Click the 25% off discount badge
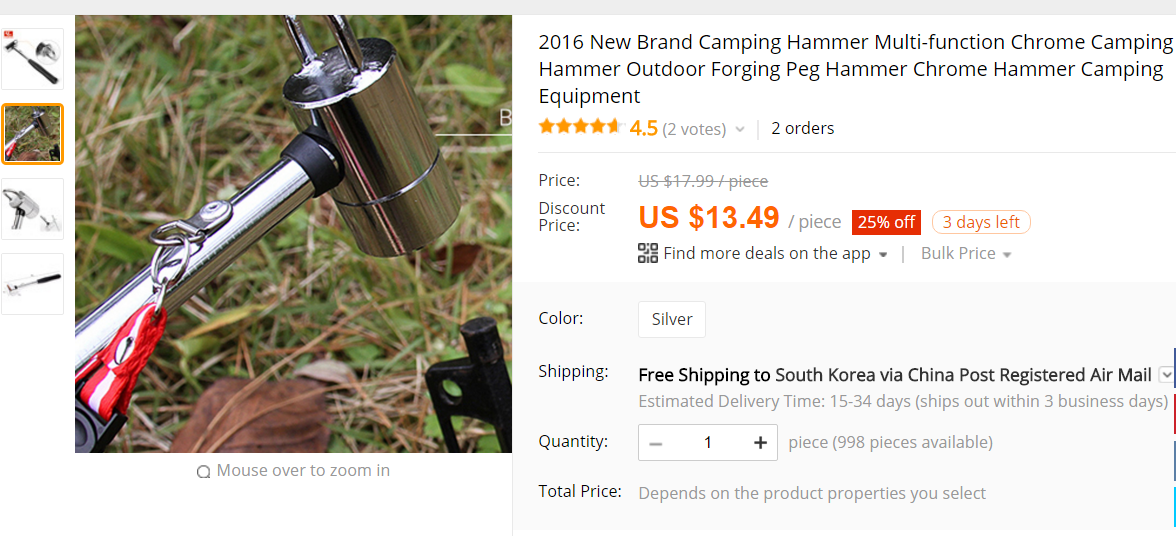This screenshot has width=1176, height=536. pyautogui.click(x=886, y=222)
